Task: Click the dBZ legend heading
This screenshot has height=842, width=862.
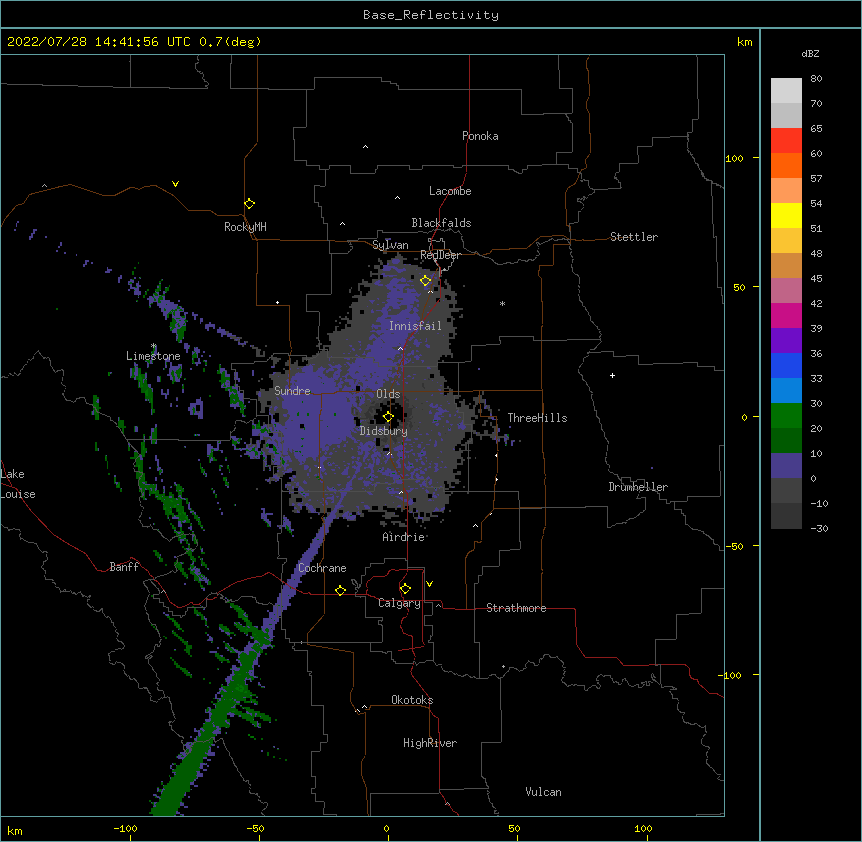Action: pos(810,53)
